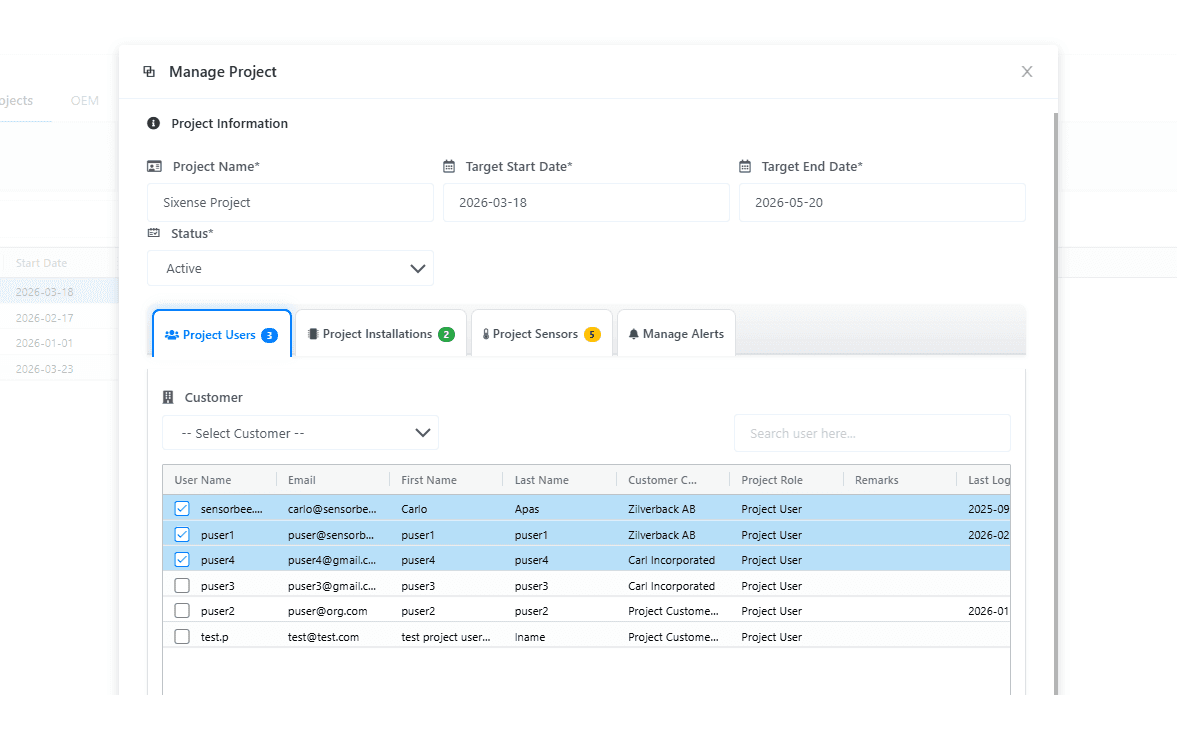Click email cell carlo@sensorbe...

coord(332,509)
